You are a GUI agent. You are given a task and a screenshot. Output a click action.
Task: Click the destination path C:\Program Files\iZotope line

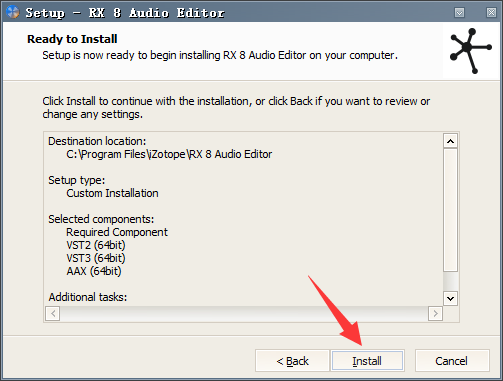tap(169, 154)
